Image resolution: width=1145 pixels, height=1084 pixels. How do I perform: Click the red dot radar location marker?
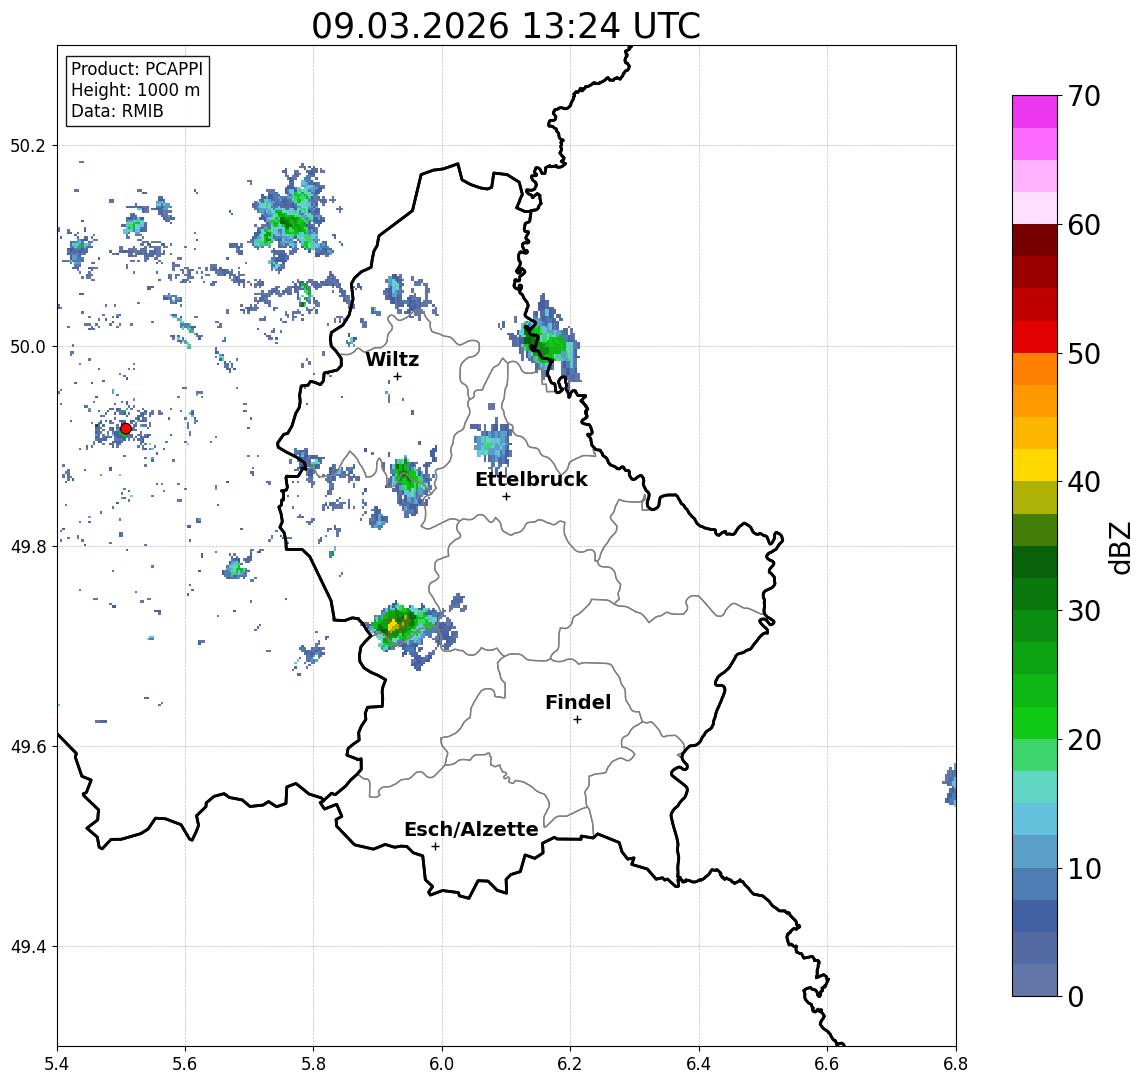(x=126, y=429)
